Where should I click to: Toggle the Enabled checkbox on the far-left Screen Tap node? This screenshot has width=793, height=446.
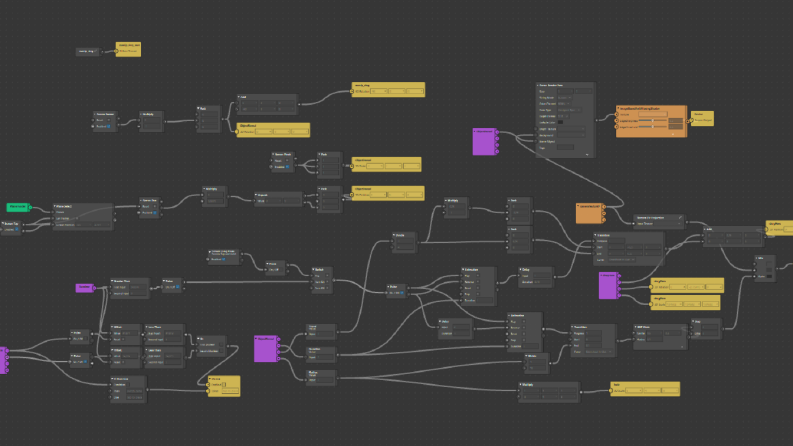pyautogui.click(x=18, y=230)
